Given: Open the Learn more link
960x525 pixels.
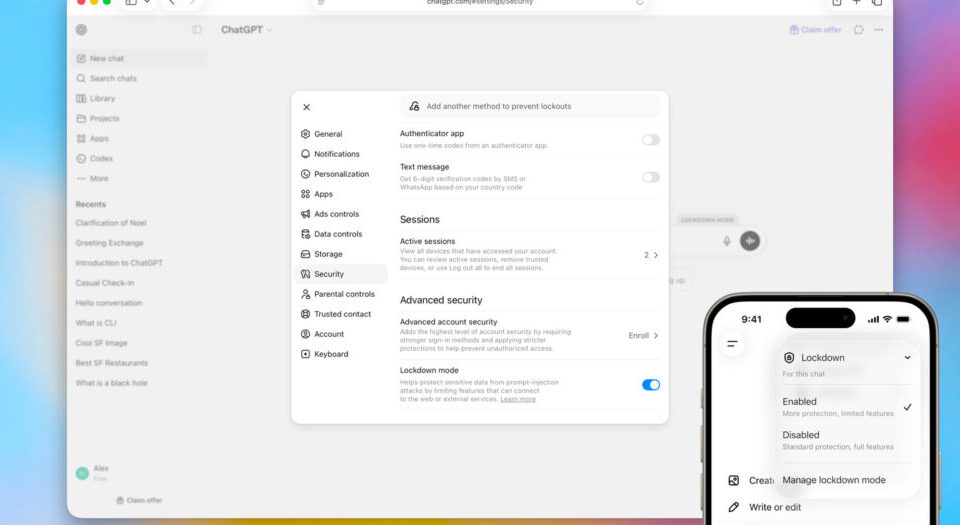Looking at the screenshot, I should (518, 399).
